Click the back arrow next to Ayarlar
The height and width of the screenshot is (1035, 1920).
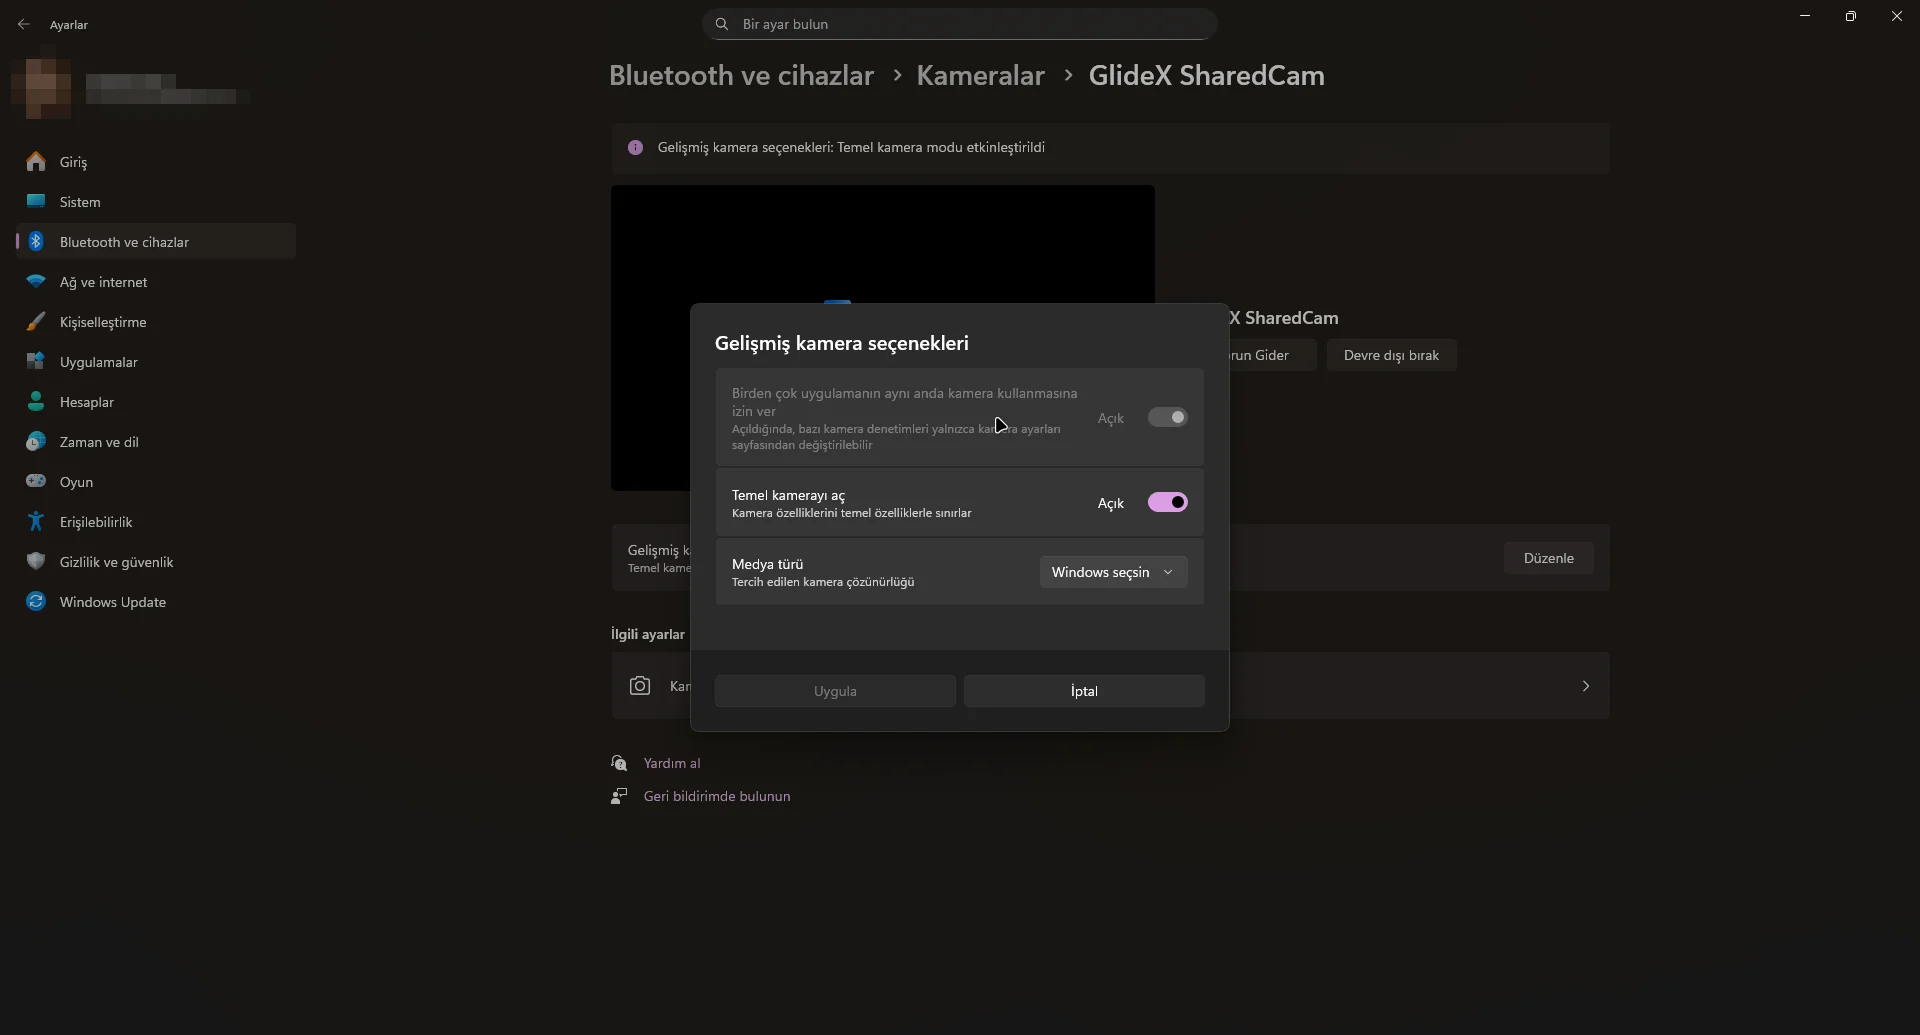coord(24,23)
